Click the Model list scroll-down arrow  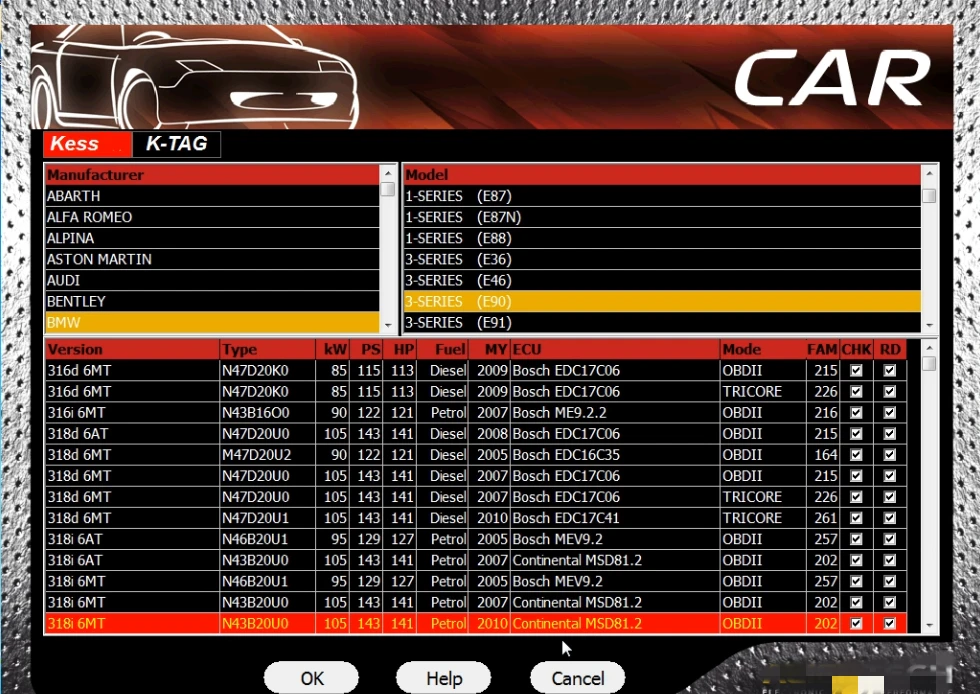929,325
